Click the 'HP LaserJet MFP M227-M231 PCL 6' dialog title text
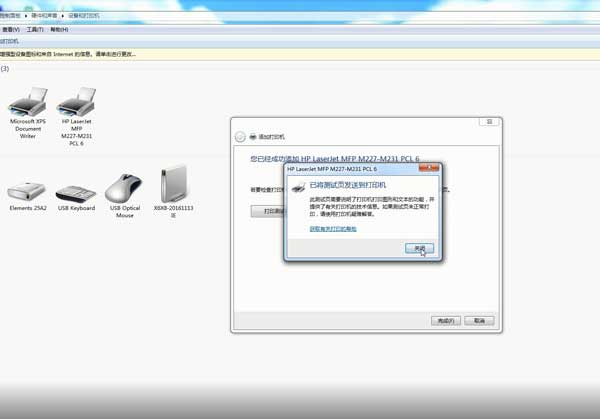600x419 pixels. tap(332, 169)
